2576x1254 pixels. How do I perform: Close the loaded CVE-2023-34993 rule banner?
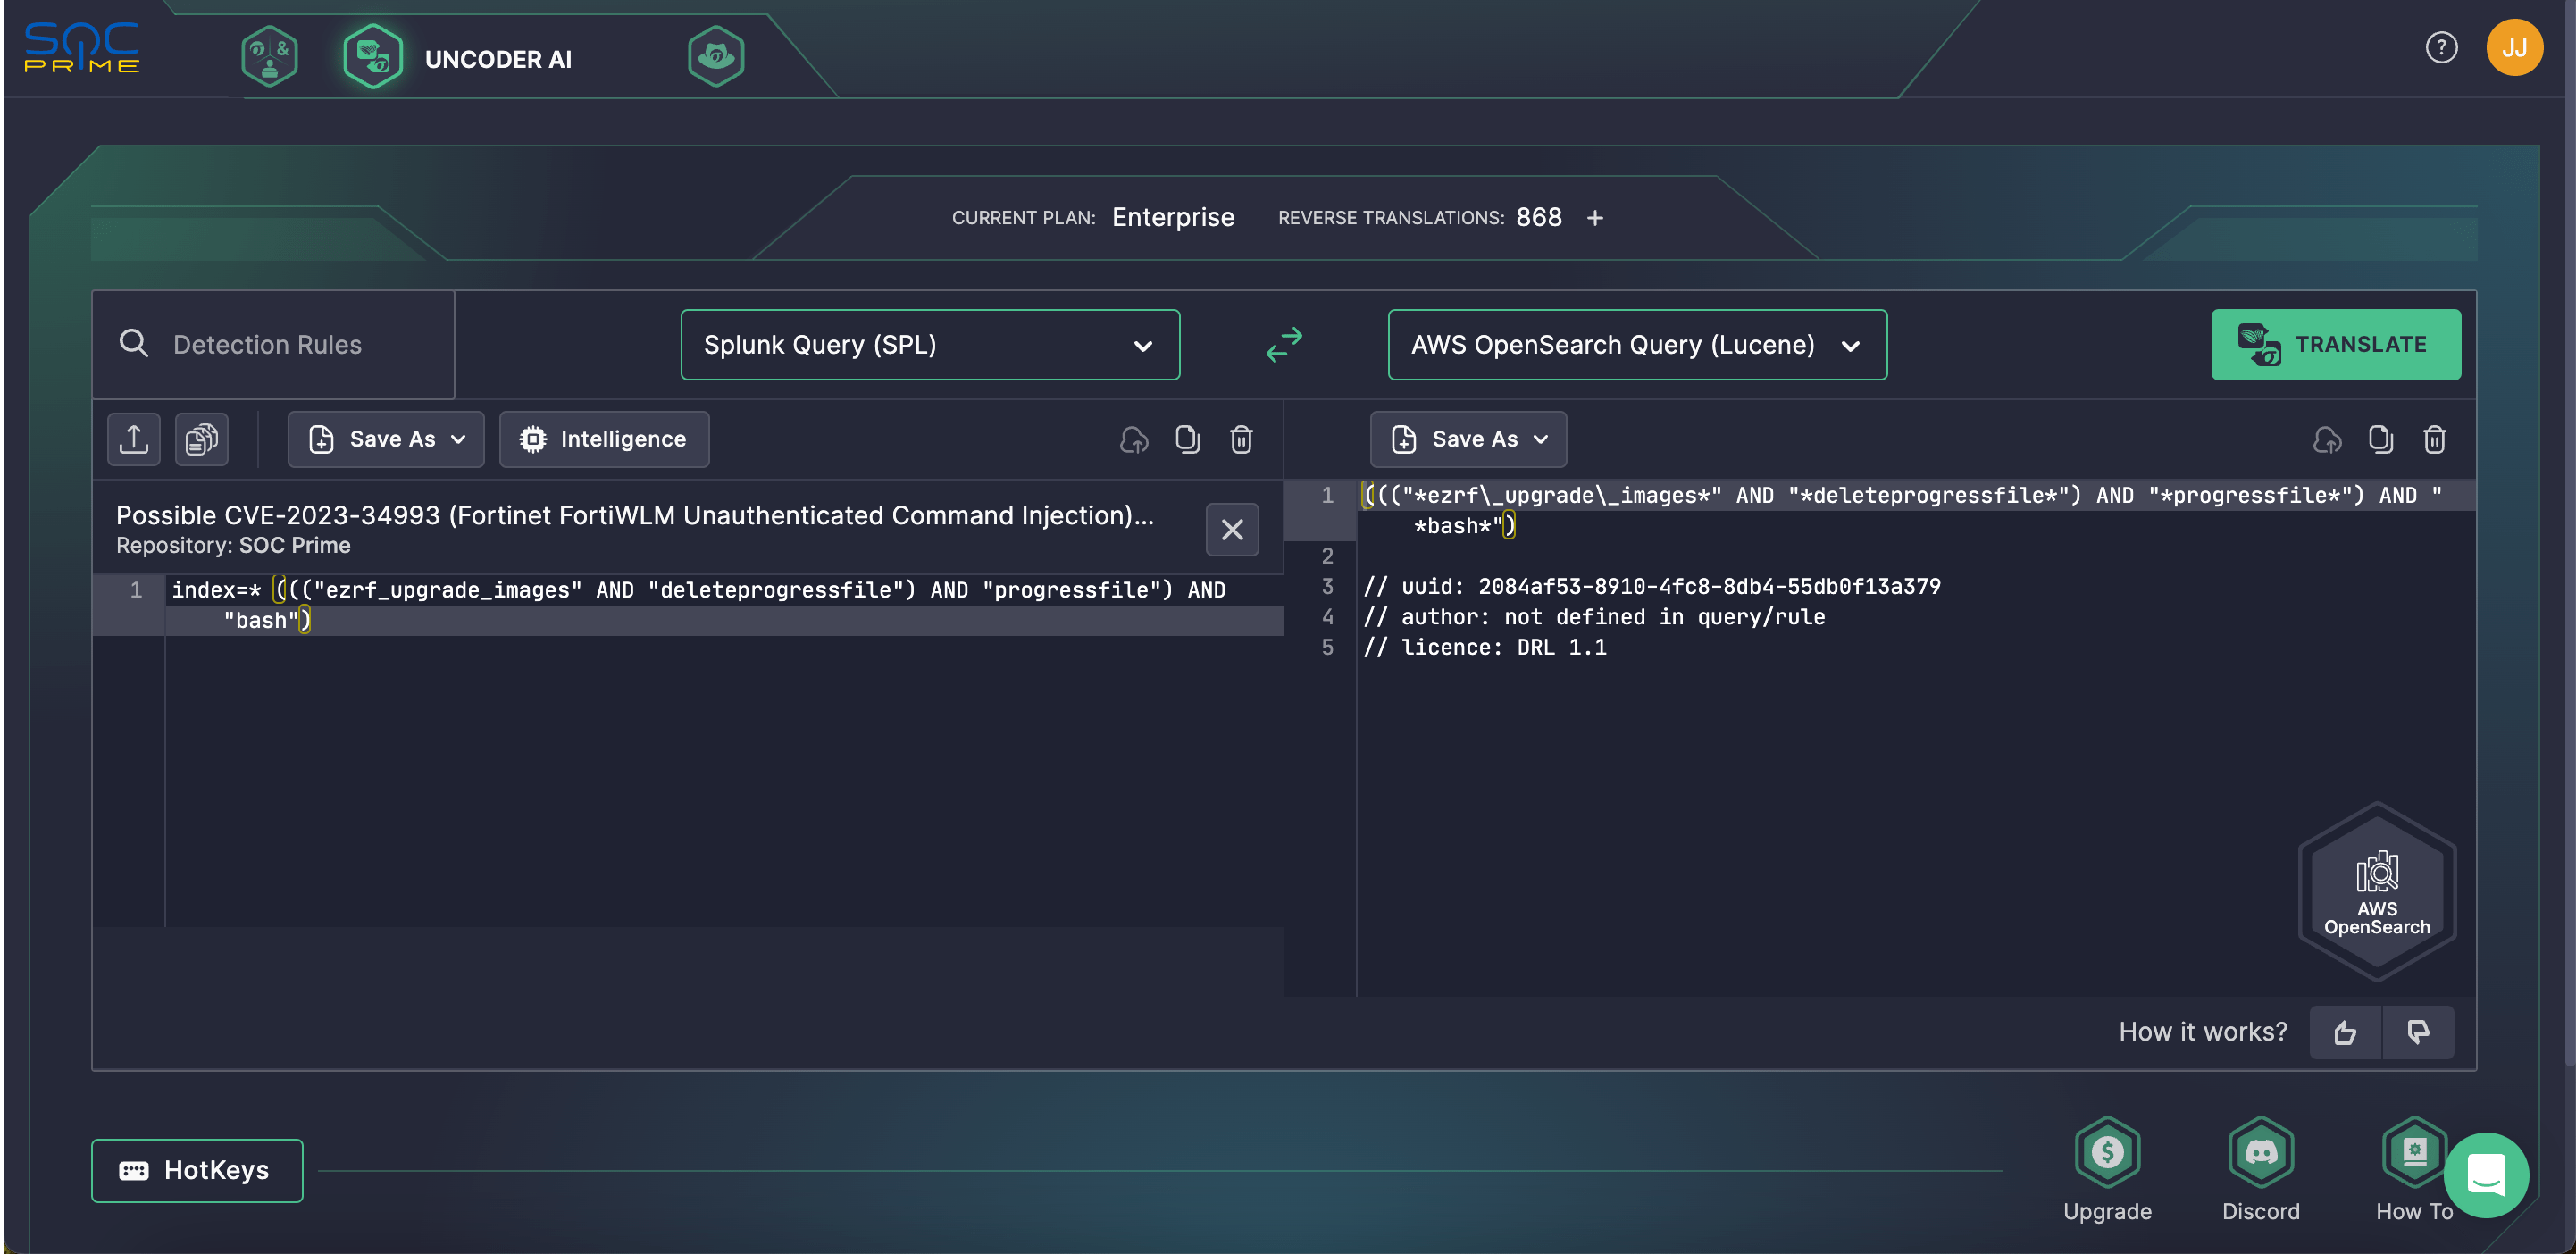pyautogui.click(x=1232, y=529)
